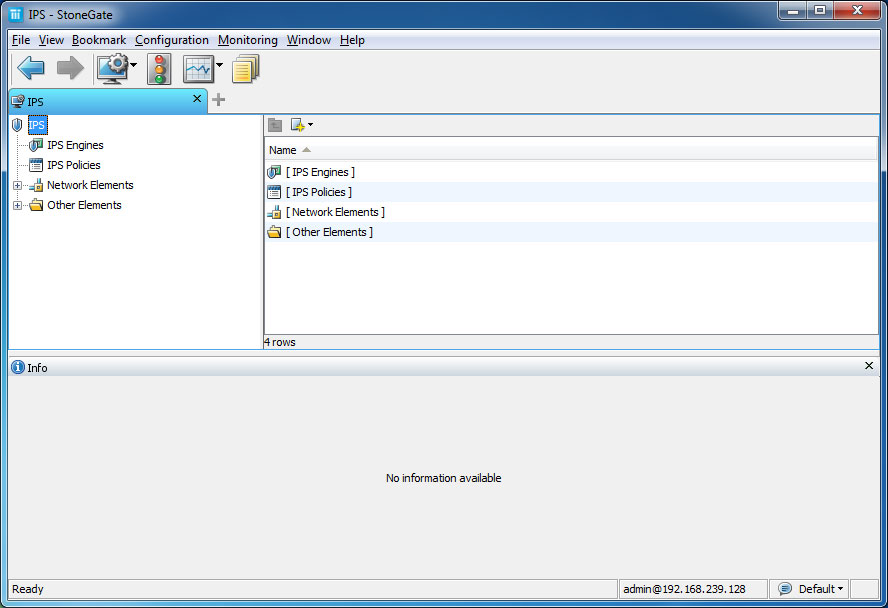The width and height of the screenshot is (888, 608).
Task: Select the [ Other Elements ] list row
Action: [571, 232]
